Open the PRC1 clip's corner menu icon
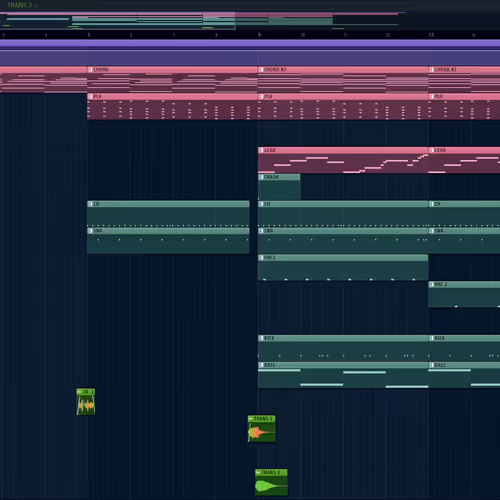Viewport: 500px width, 500px height. [x=261, y=258]
